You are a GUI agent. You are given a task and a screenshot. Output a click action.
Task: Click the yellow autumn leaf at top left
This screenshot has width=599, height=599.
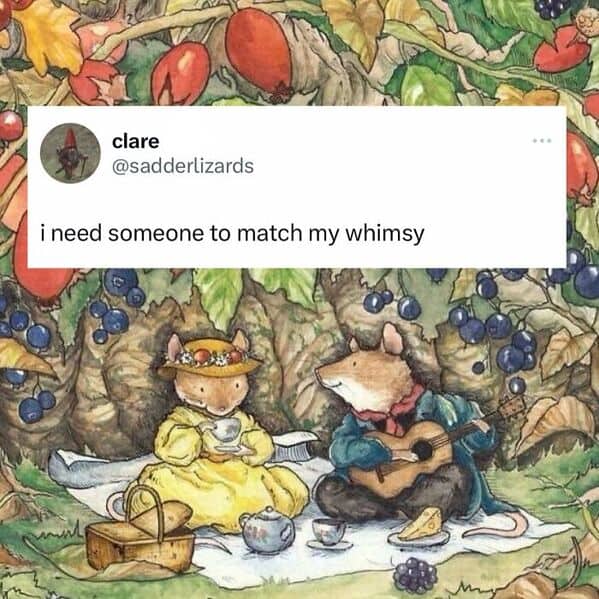coord(49,37)
